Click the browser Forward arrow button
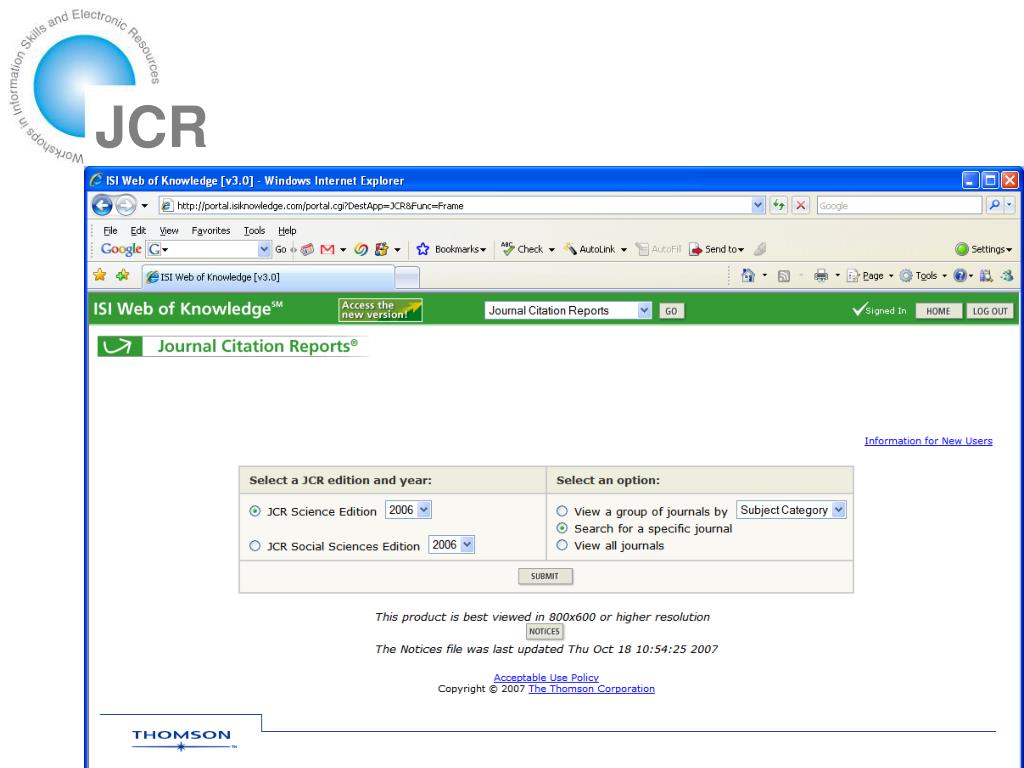This screenshot has width=1024, height=768. [x=125, y=205]
